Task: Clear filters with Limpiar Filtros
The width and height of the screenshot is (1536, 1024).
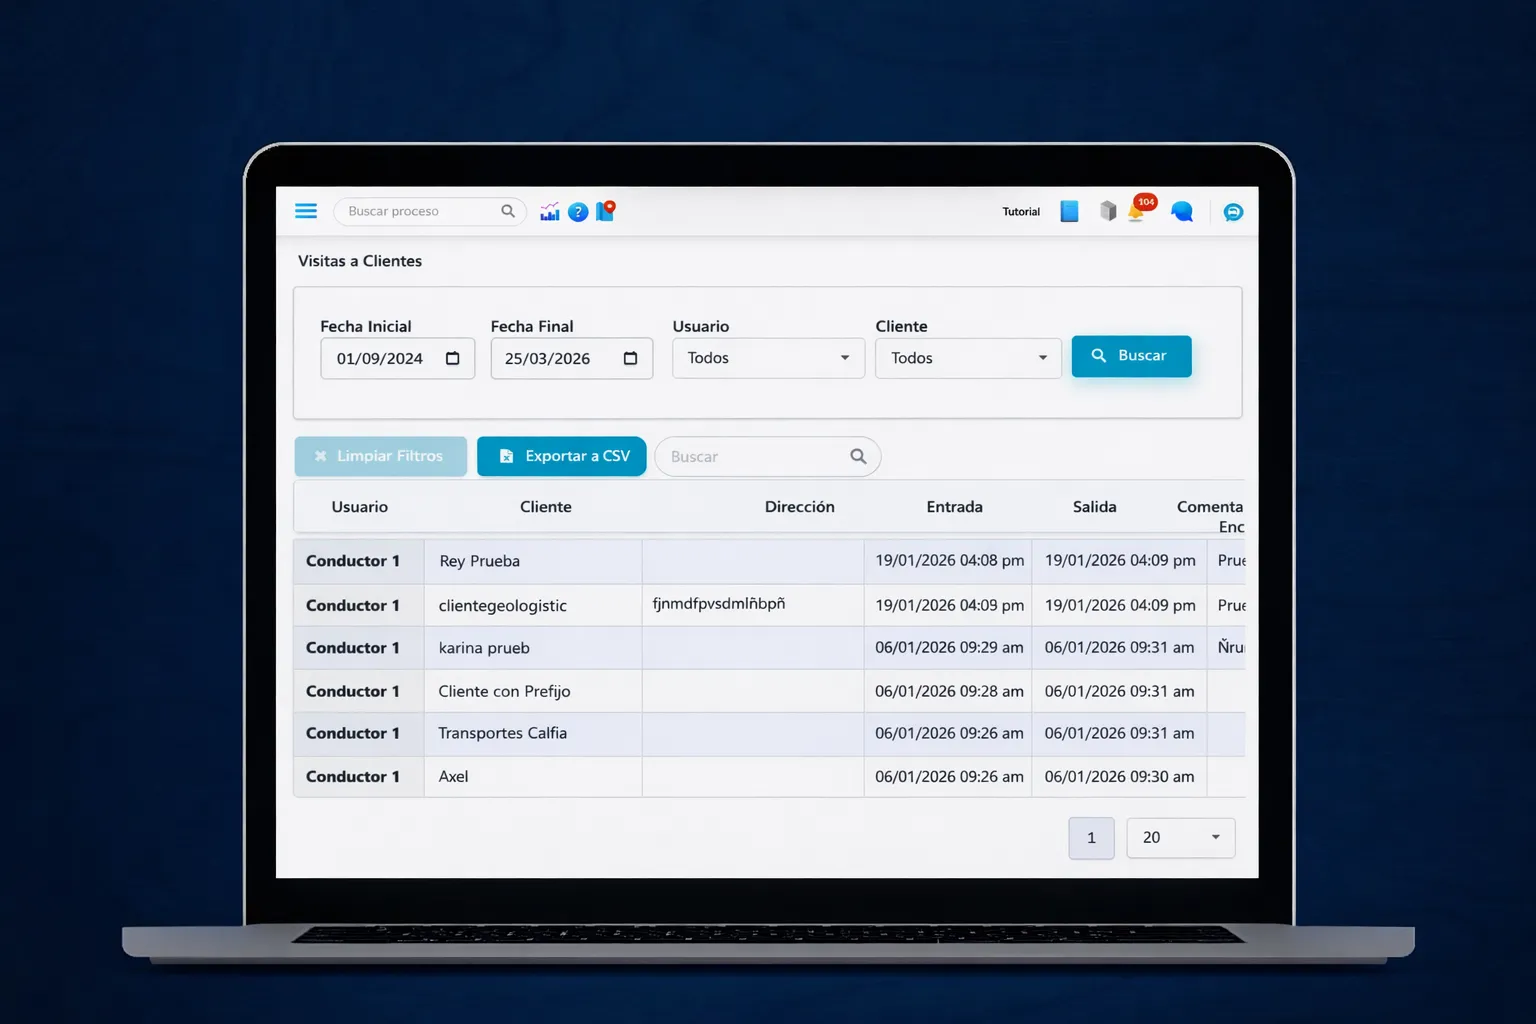Action: [x=380, y=456]
